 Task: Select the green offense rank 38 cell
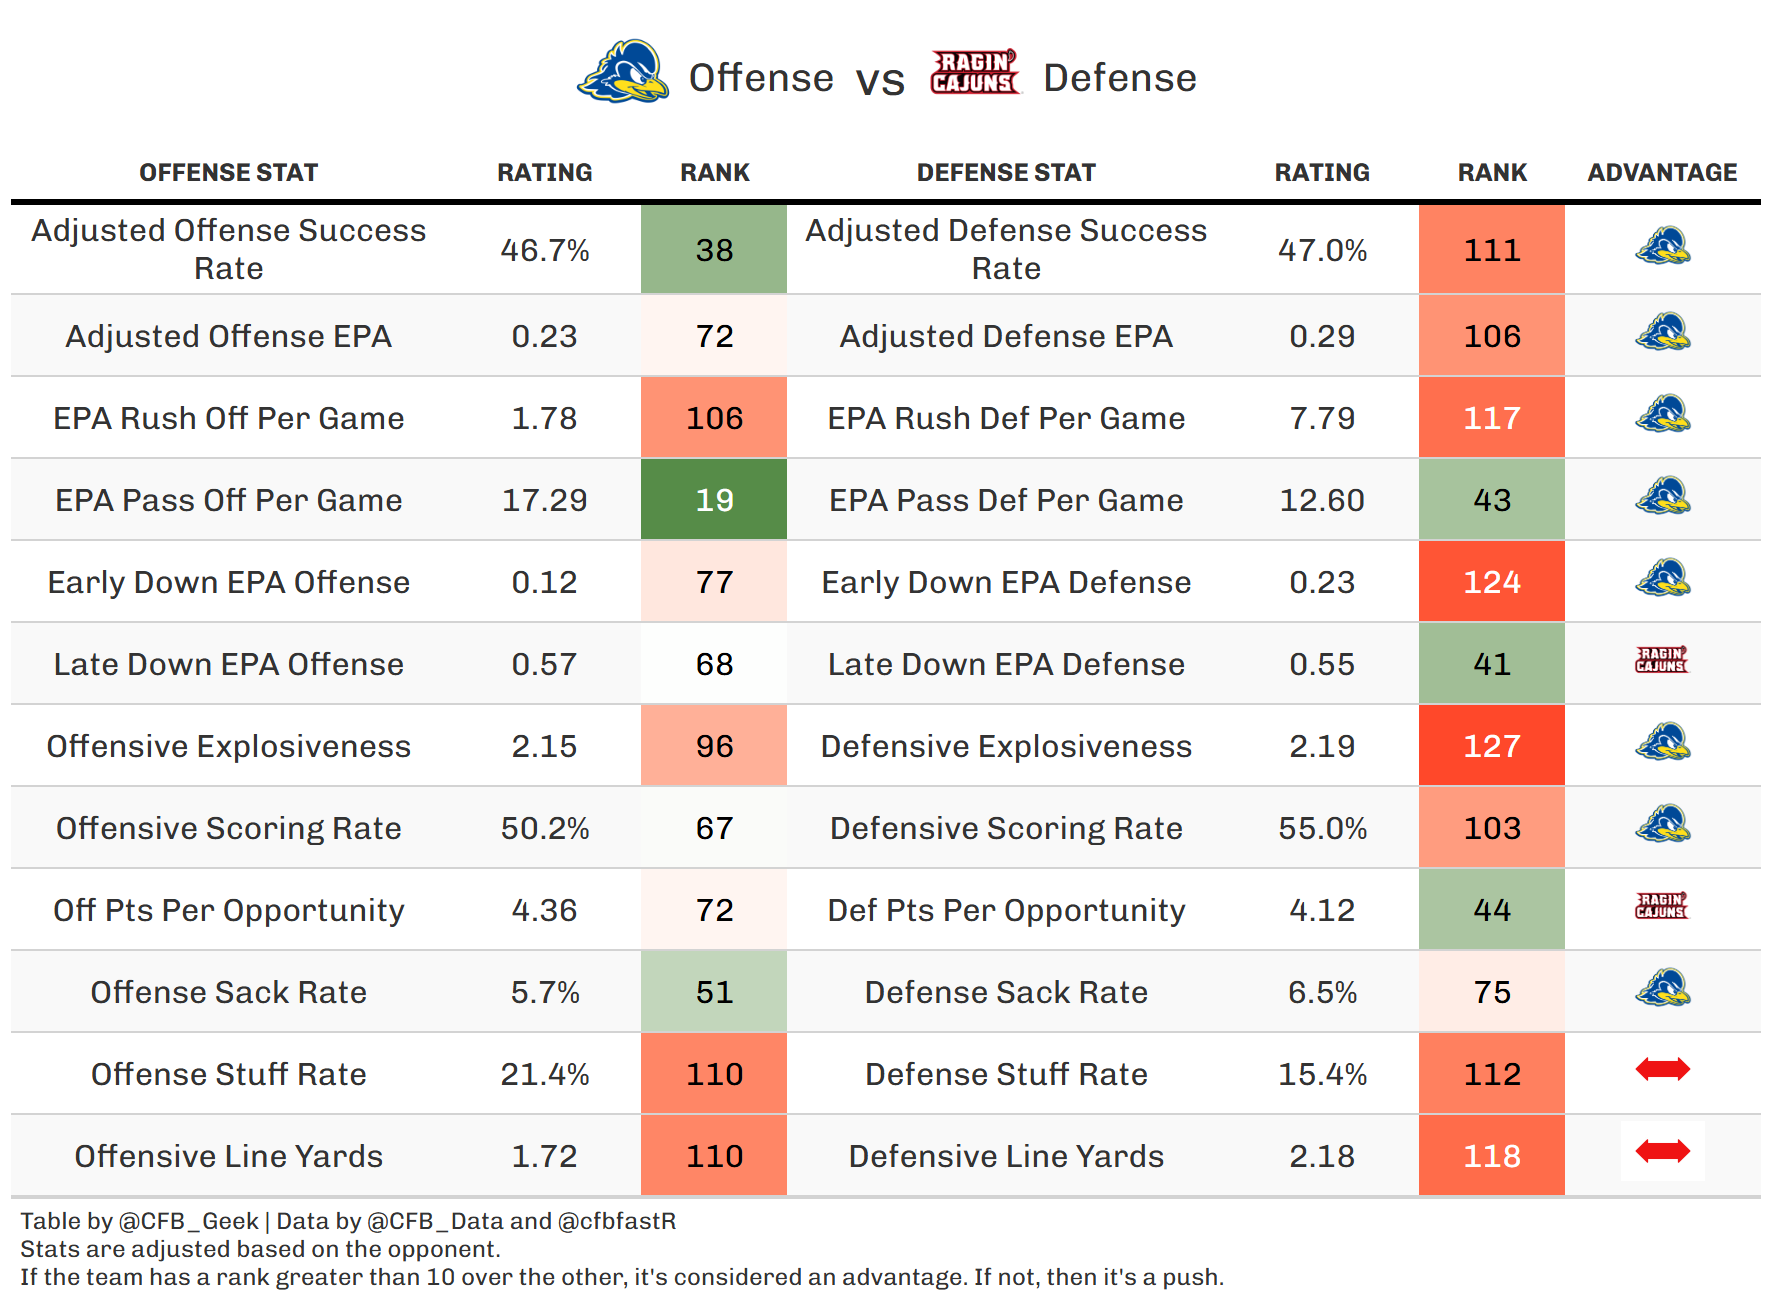coord(714,250)
